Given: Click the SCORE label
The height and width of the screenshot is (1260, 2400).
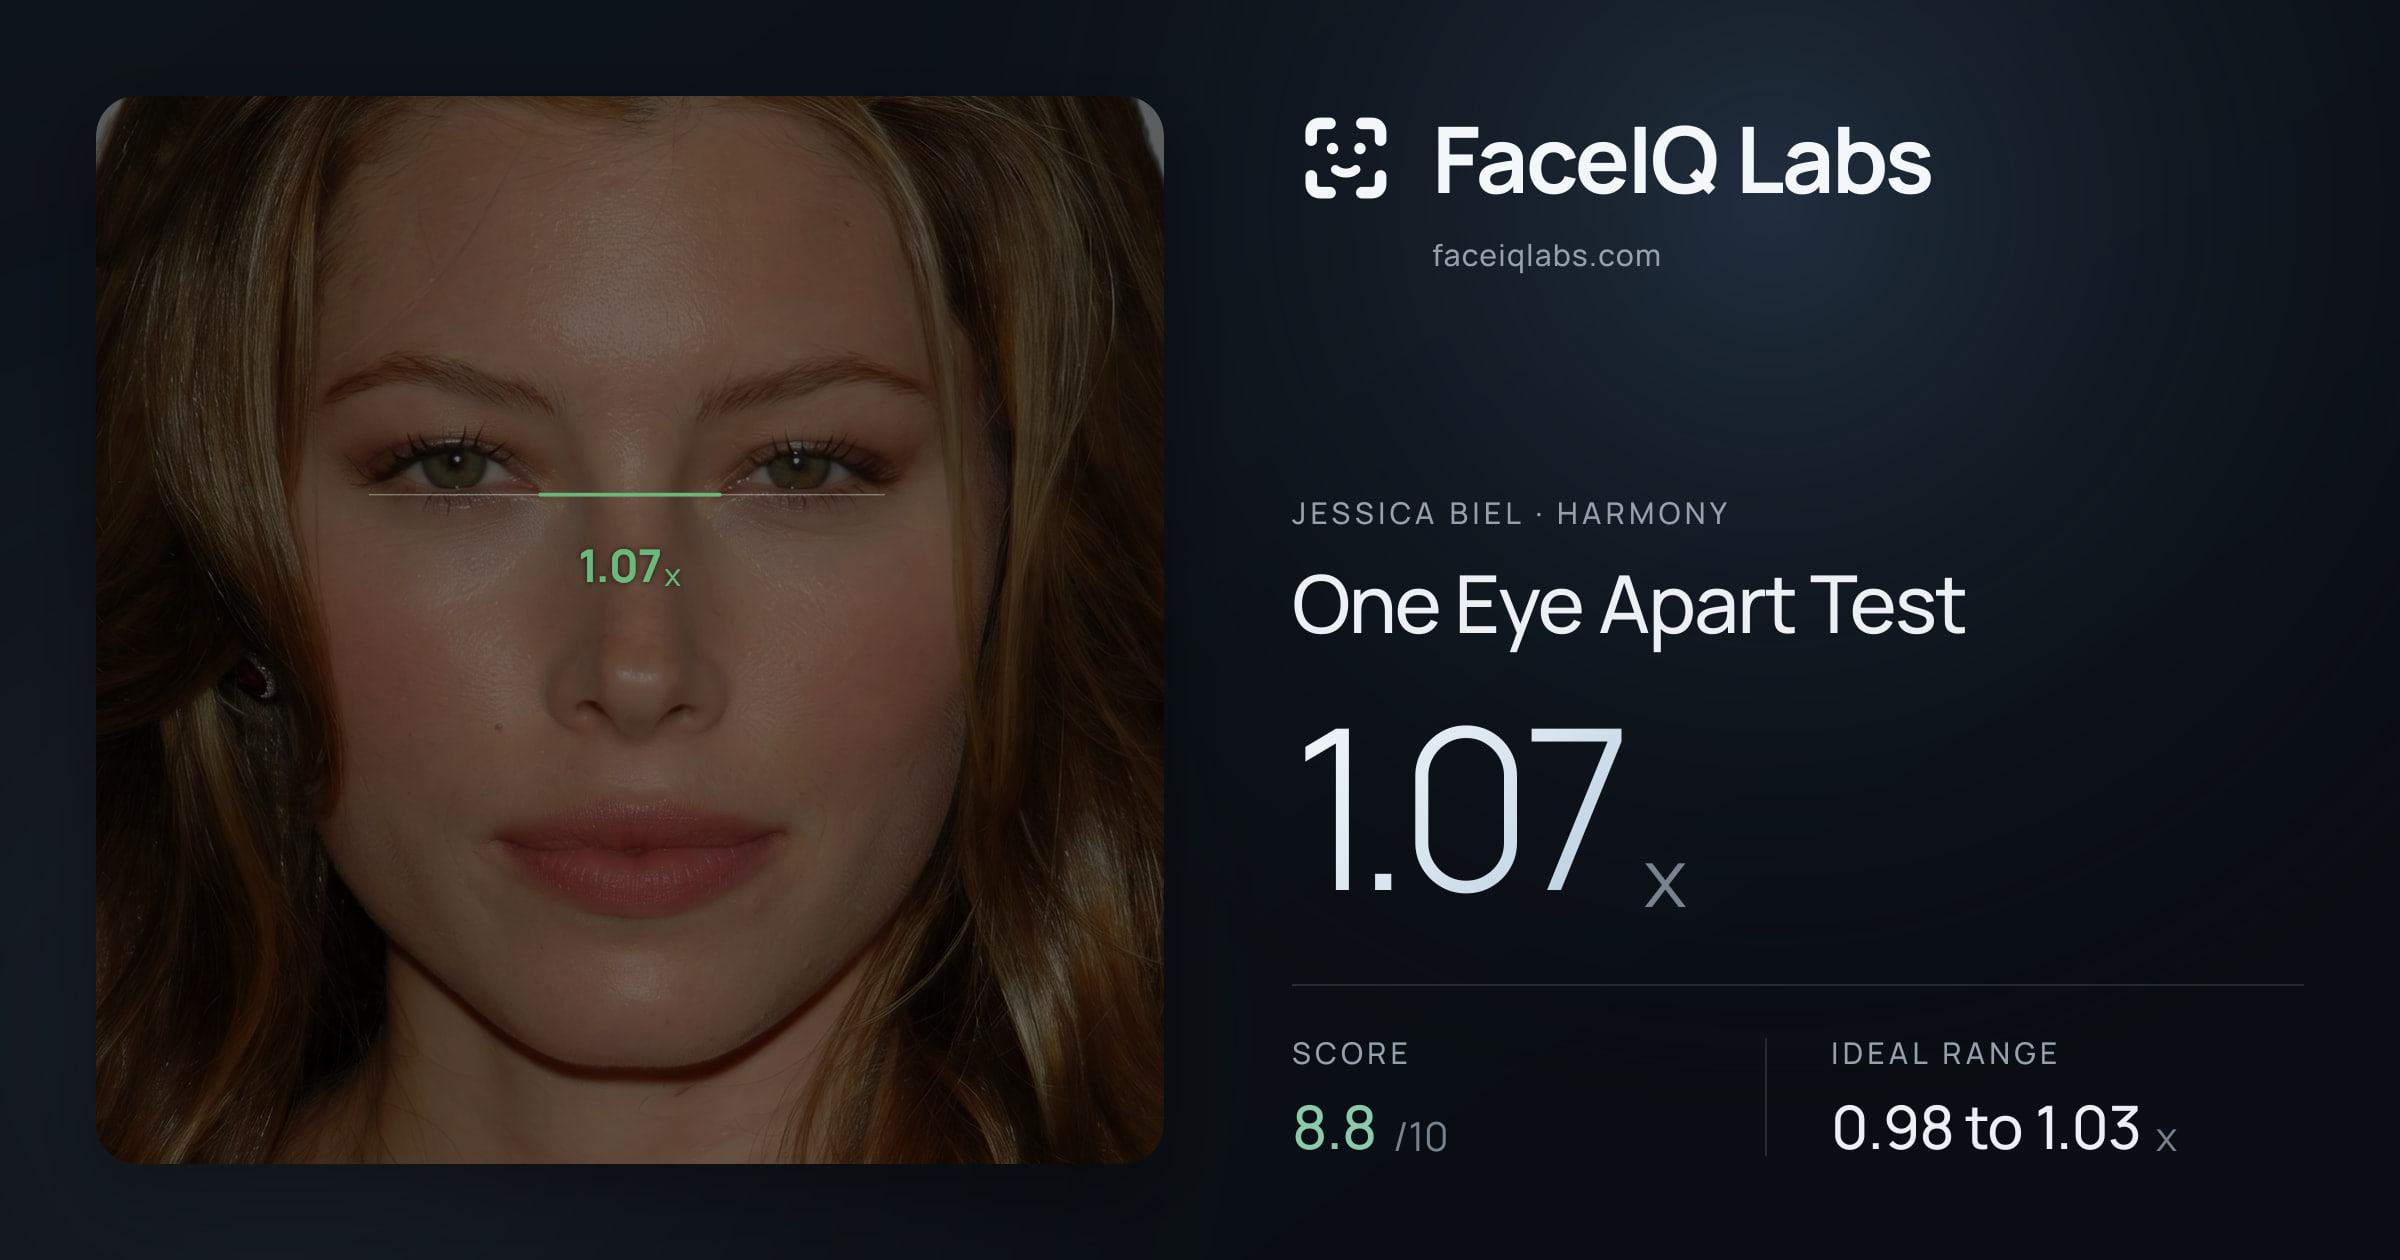Looking at the screenshot, I should click(x=1350, y=1053).
